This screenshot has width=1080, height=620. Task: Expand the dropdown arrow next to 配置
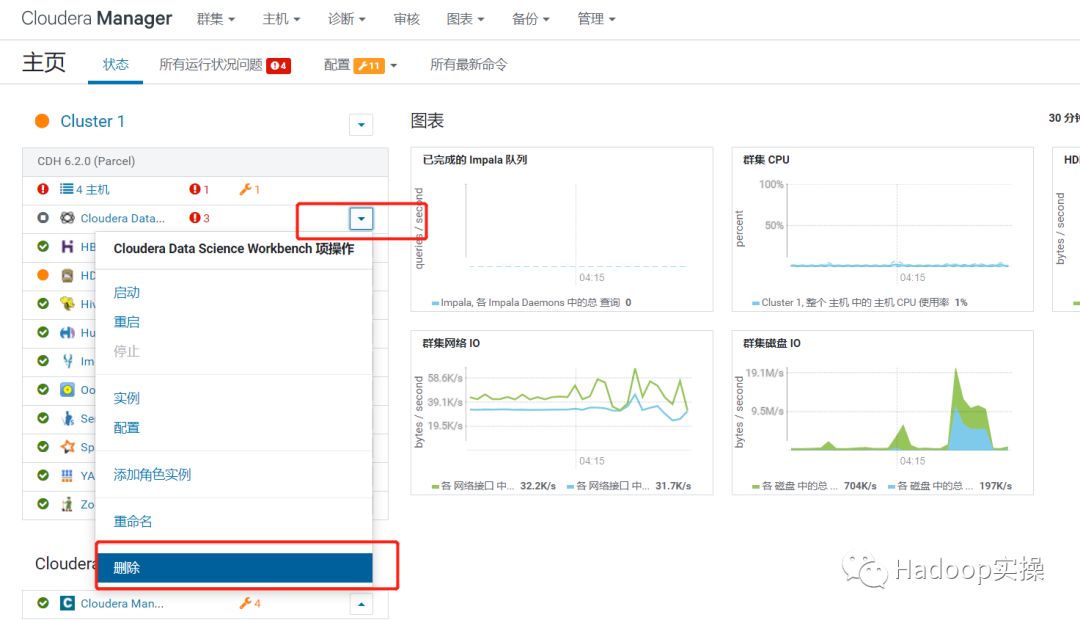(x=394, y=65)
